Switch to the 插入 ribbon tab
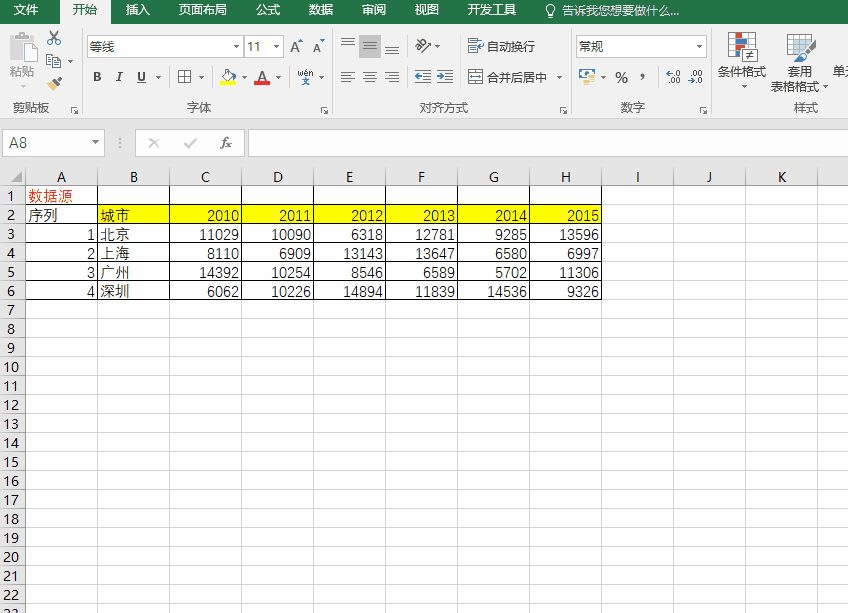Viewport: 848px width, 613px height. (137, 11)
